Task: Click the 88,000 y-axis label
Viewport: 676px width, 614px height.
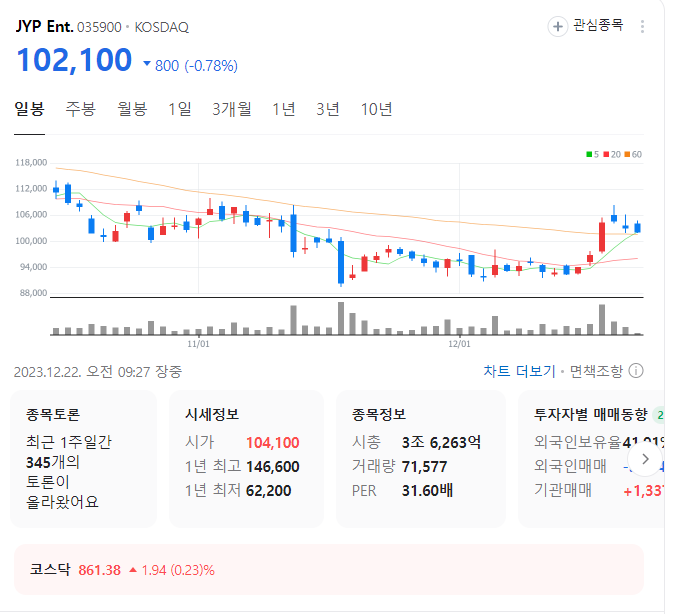Action: [x=33, y=293]
